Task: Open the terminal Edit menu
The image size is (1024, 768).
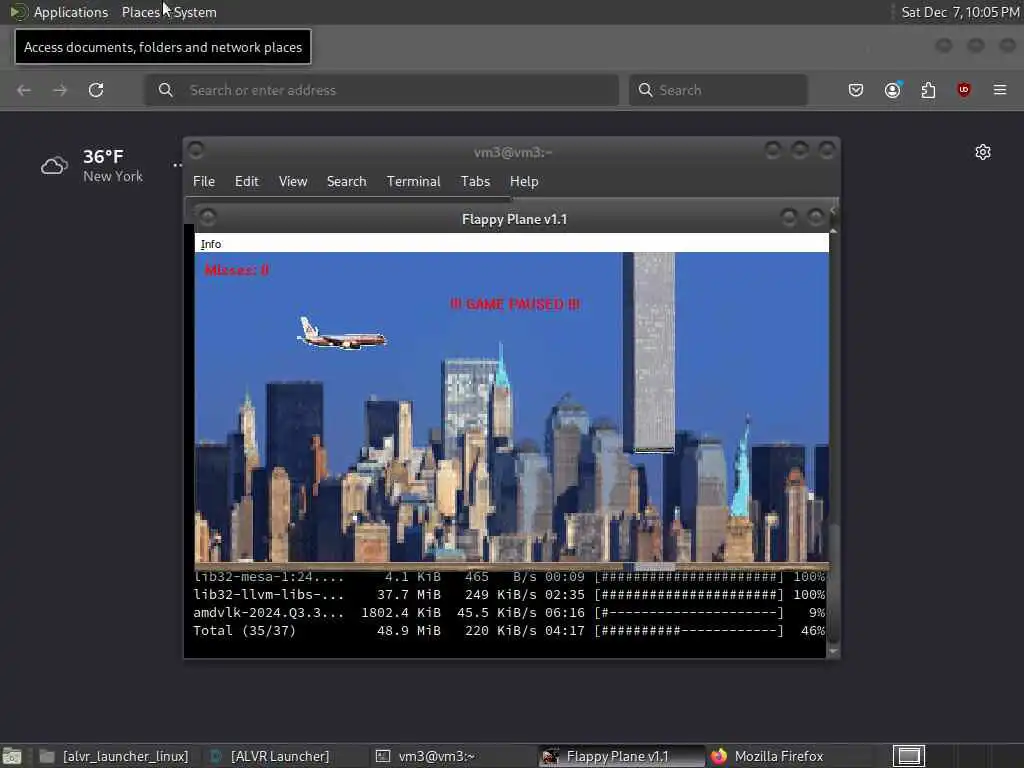Action: 247,182
